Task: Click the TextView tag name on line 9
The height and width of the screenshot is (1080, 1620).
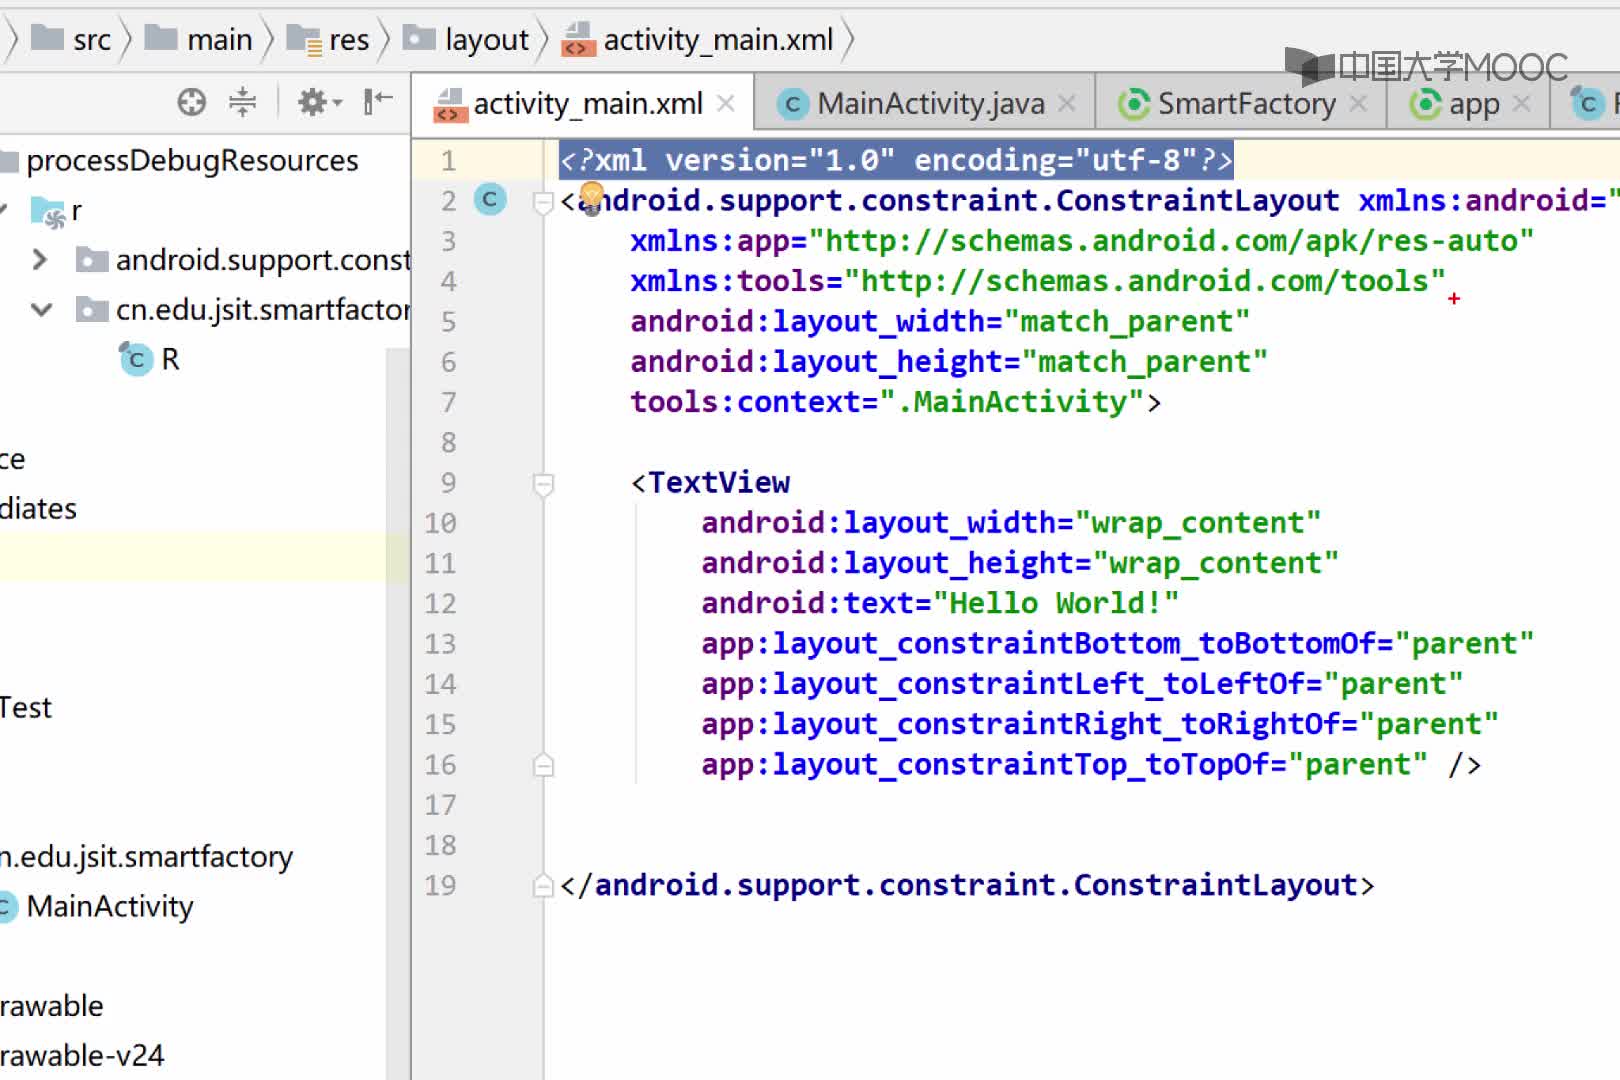Action: point(719,483)
